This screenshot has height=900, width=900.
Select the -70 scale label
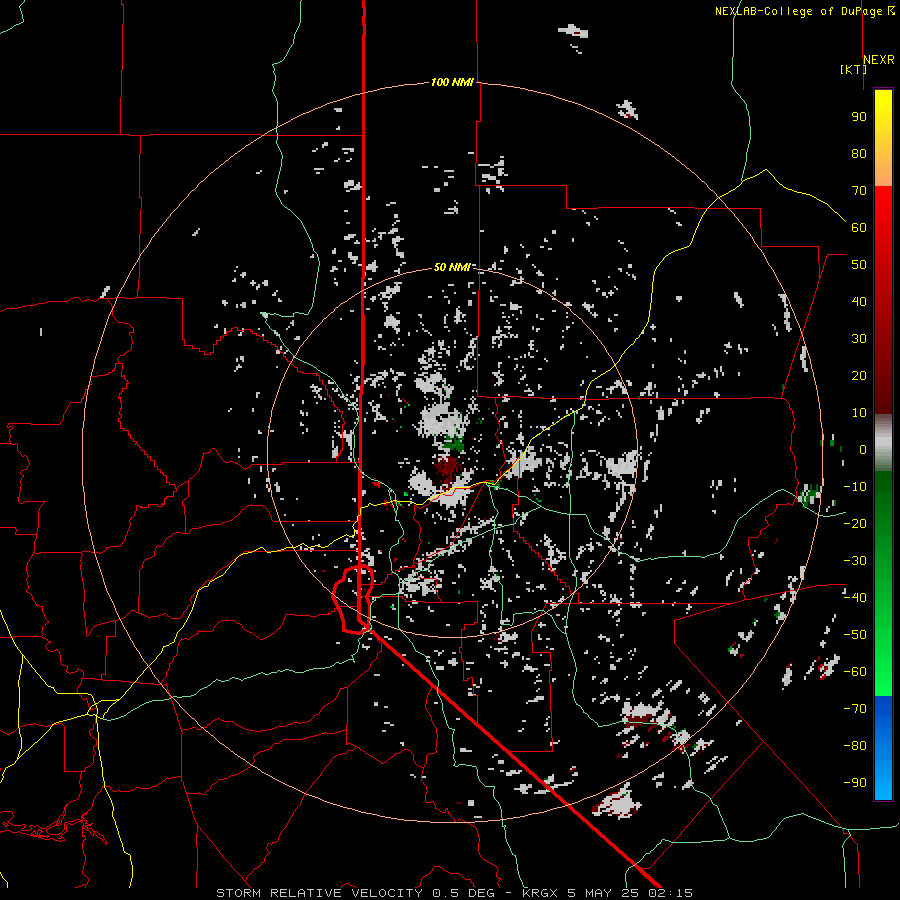point(855,709)
